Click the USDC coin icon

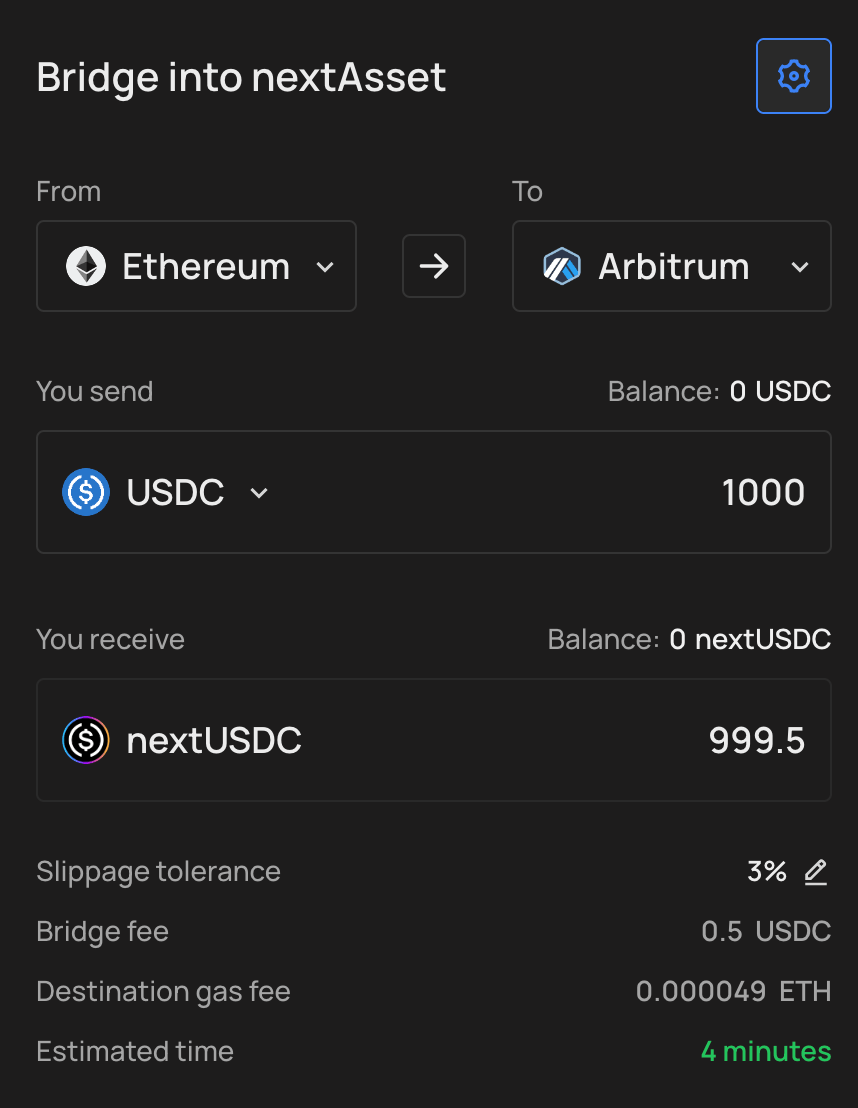[x=86, y=492]
